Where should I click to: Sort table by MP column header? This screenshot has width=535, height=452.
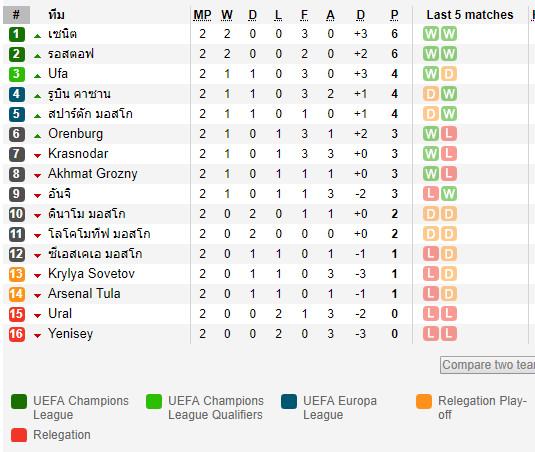pos(202,15)
